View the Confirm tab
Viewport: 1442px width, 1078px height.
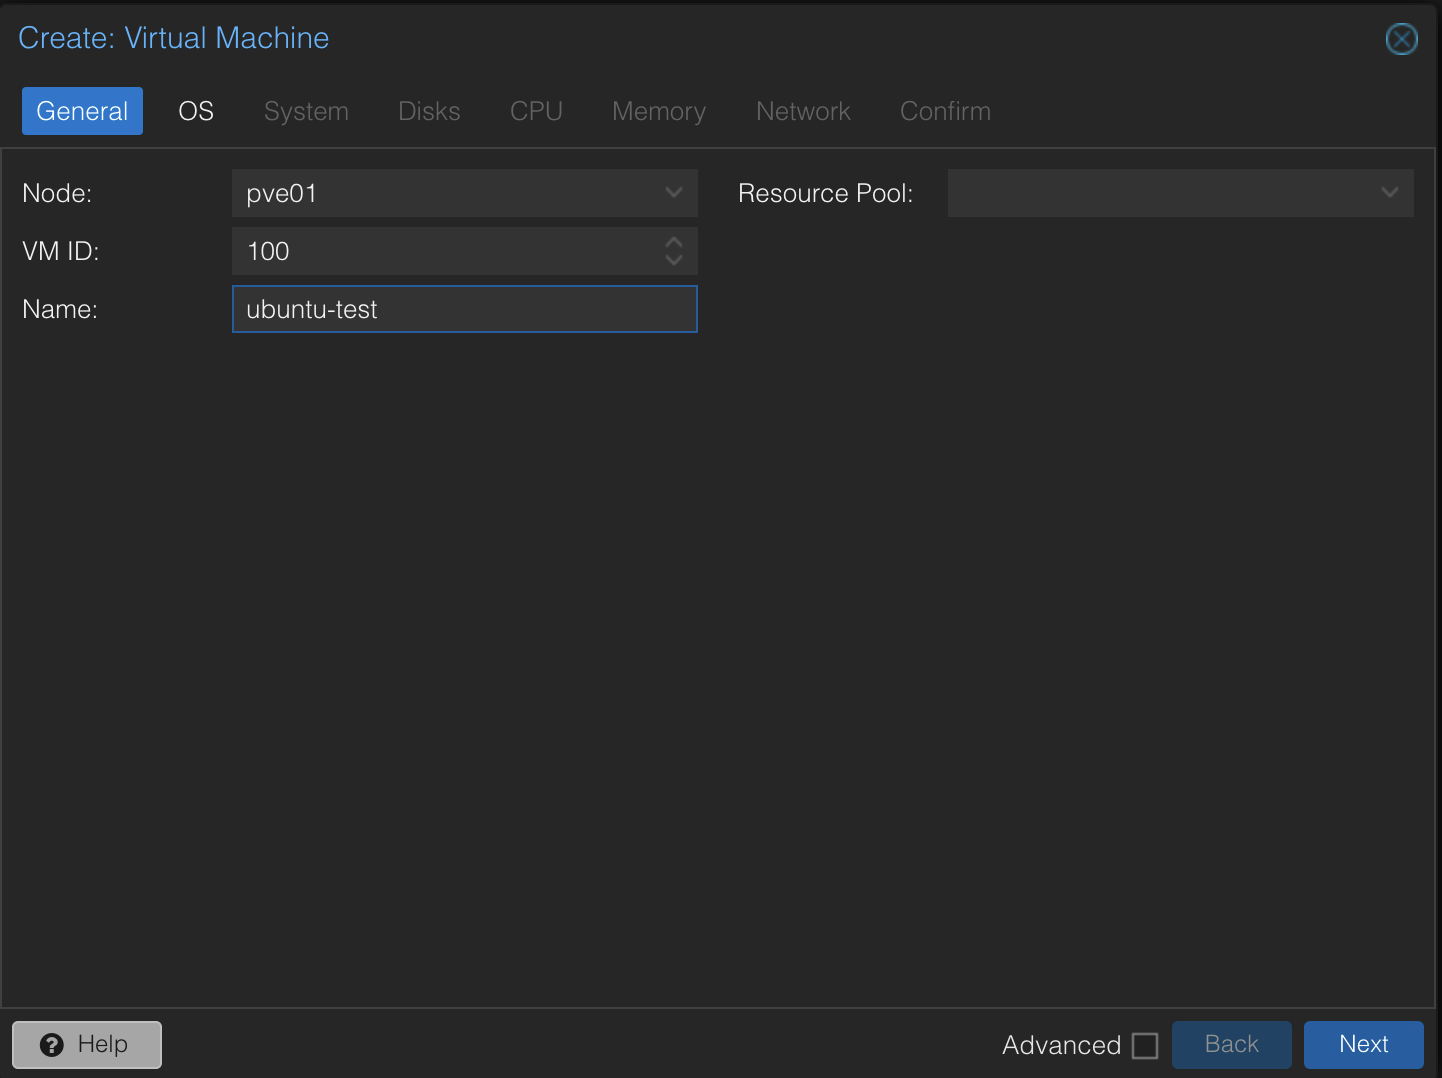[x=944, y=111]
